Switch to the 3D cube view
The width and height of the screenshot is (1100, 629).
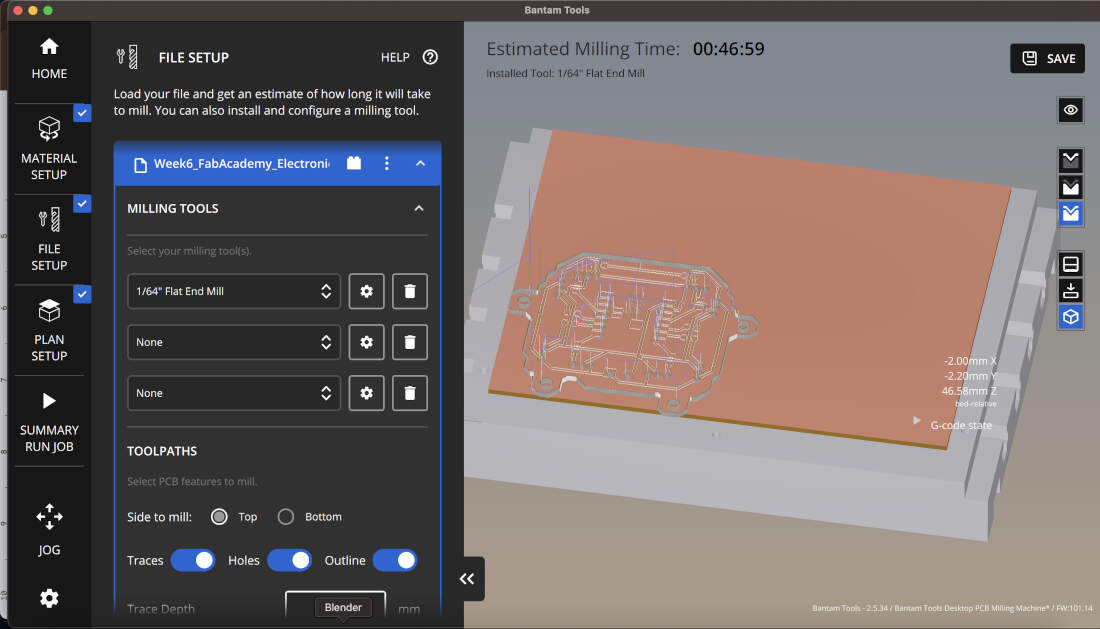point(1071,317)
